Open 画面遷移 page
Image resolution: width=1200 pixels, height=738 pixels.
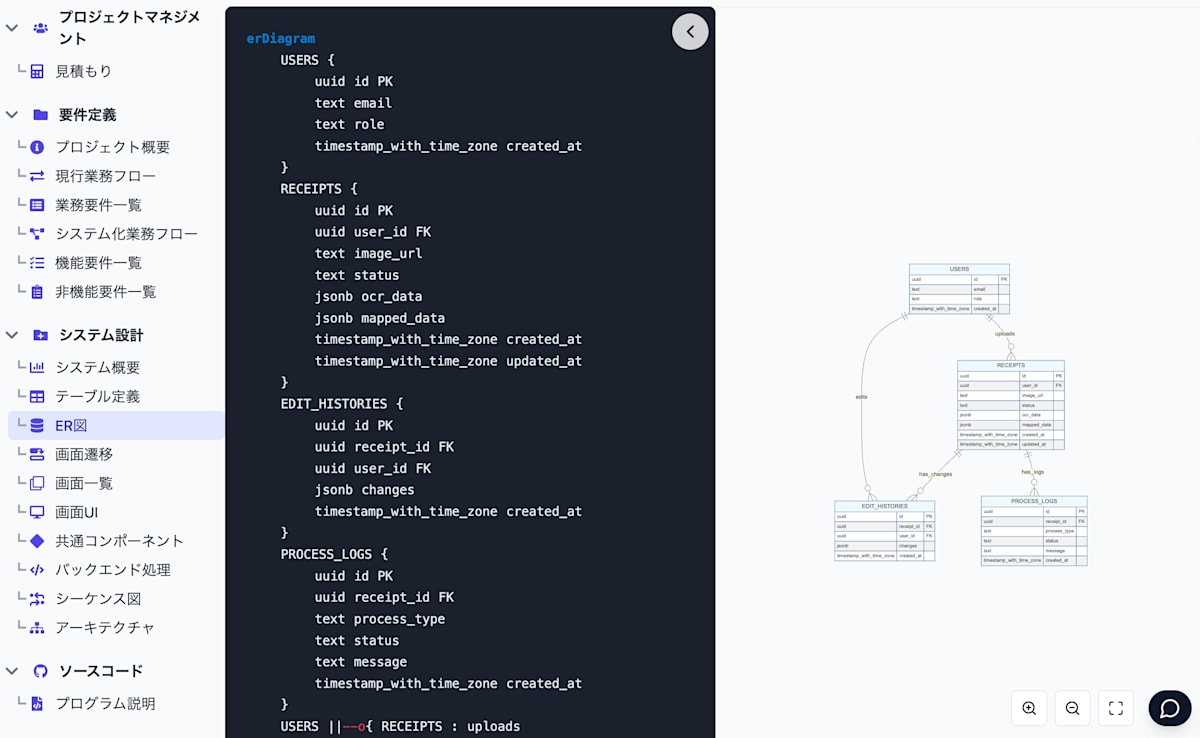[x=84, y=454]
